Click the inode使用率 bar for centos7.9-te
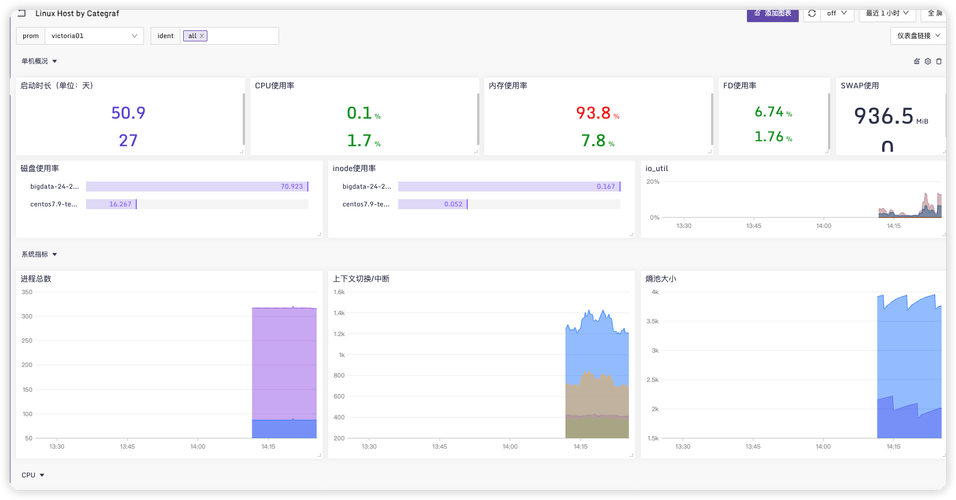The height and width of the screenshot is (500, 956). pos(433,204)
